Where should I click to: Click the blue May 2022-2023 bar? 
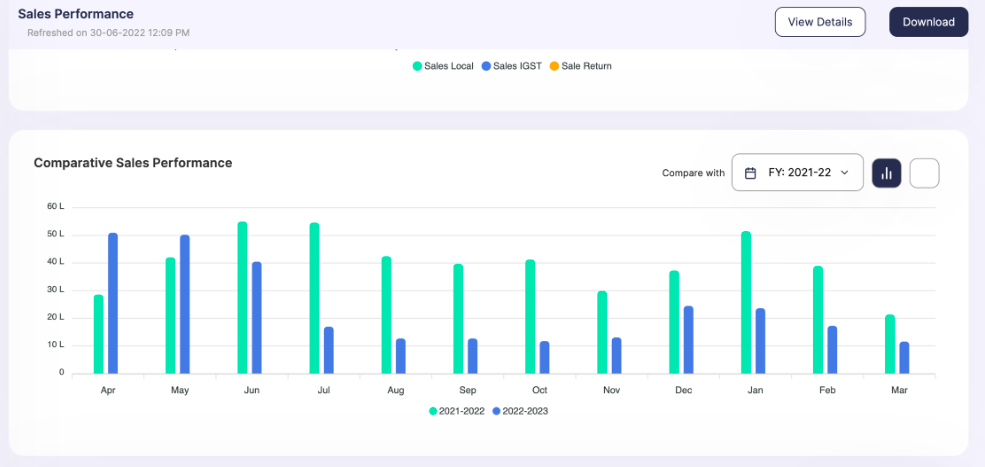pyautogui.click(x=185, y=305)
